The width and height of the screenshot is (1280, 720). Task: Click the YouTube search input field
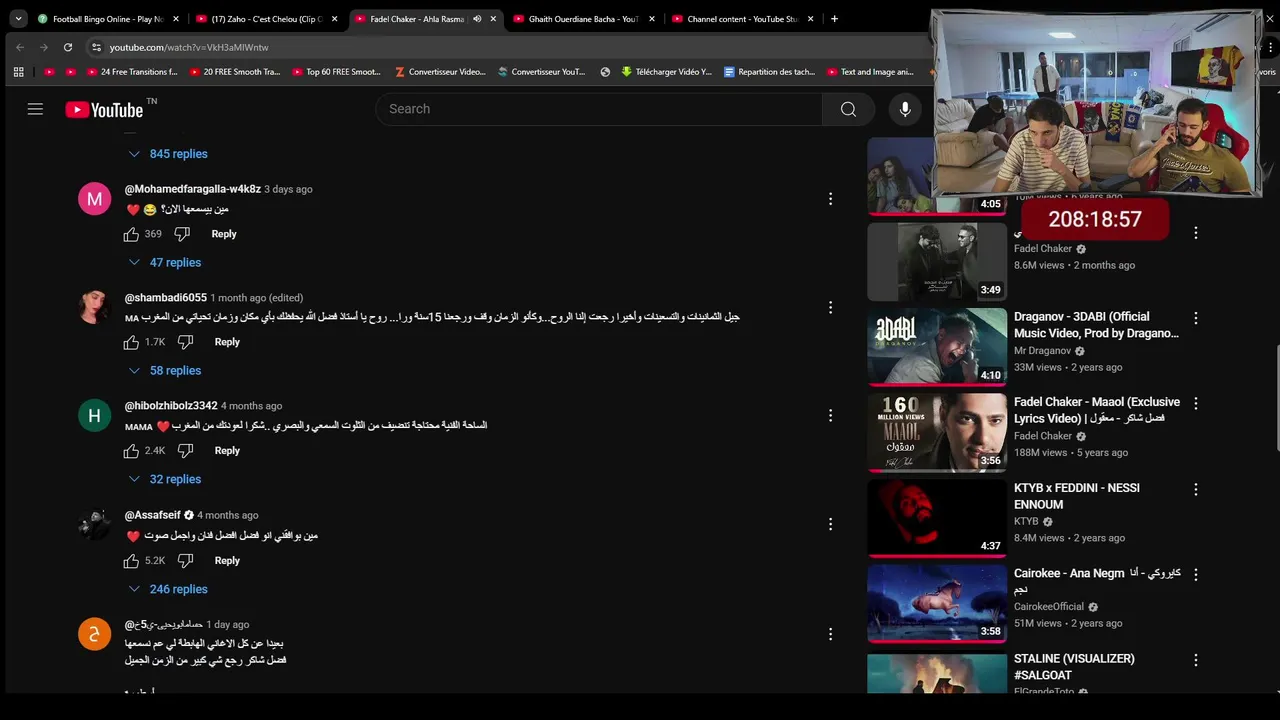[x=599, y=109]
